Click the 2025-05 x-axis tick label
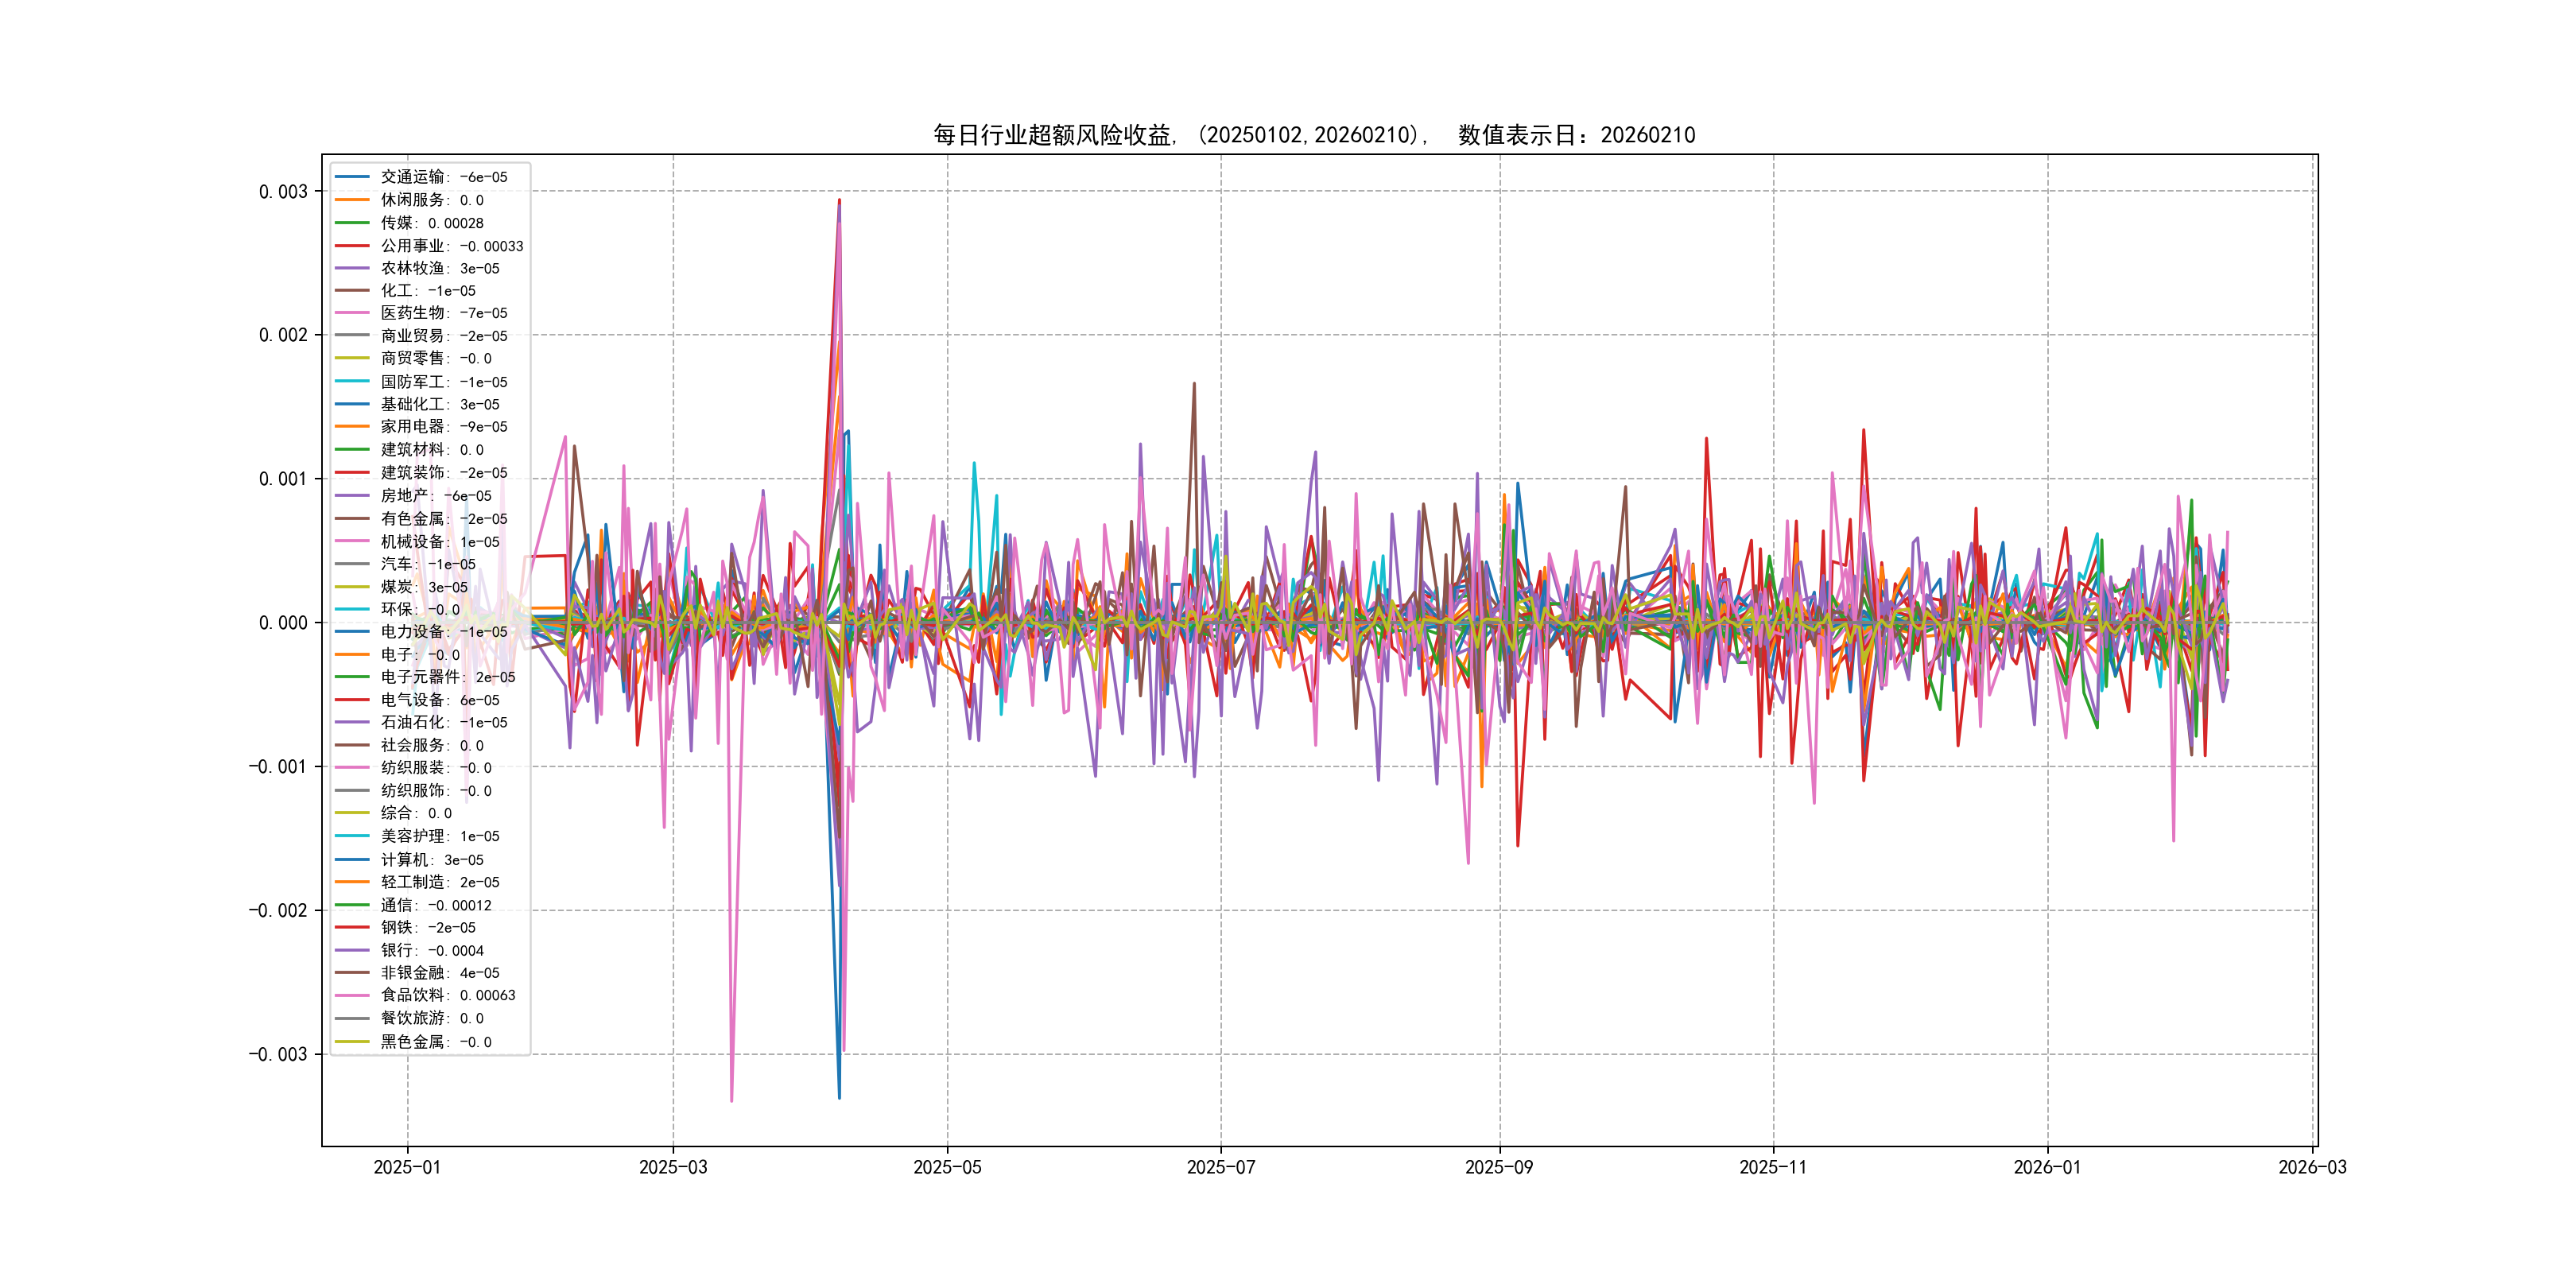This screenshot has width=2576, height=1288. pos(947,1167)
